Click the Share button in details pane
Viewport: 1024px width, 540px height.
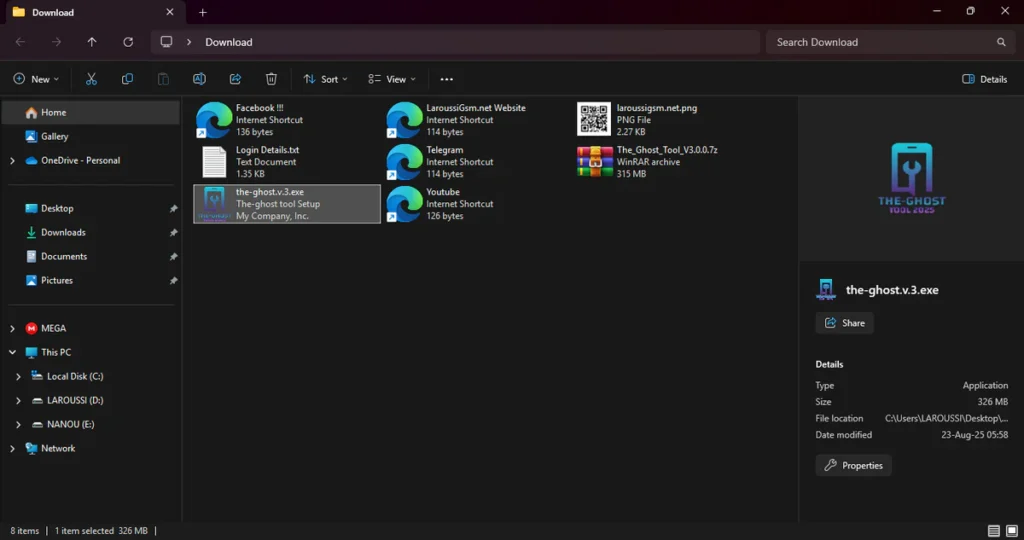point(844,323)
